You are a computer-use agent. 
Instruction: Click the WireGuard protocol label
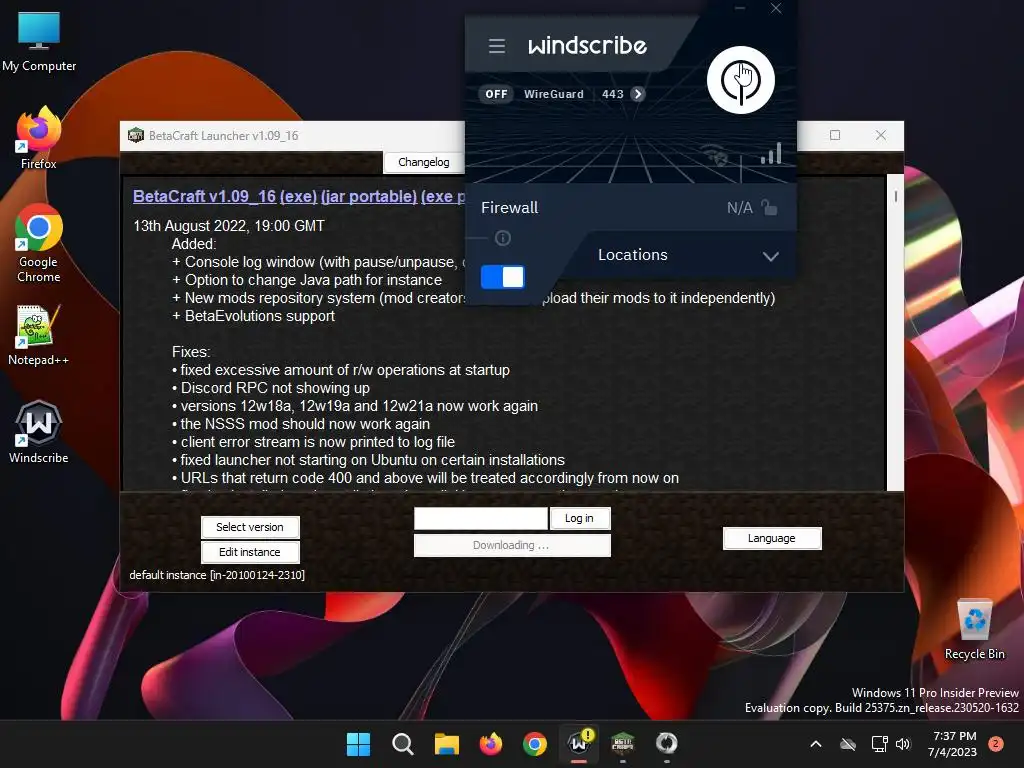(x=554, y=94)
